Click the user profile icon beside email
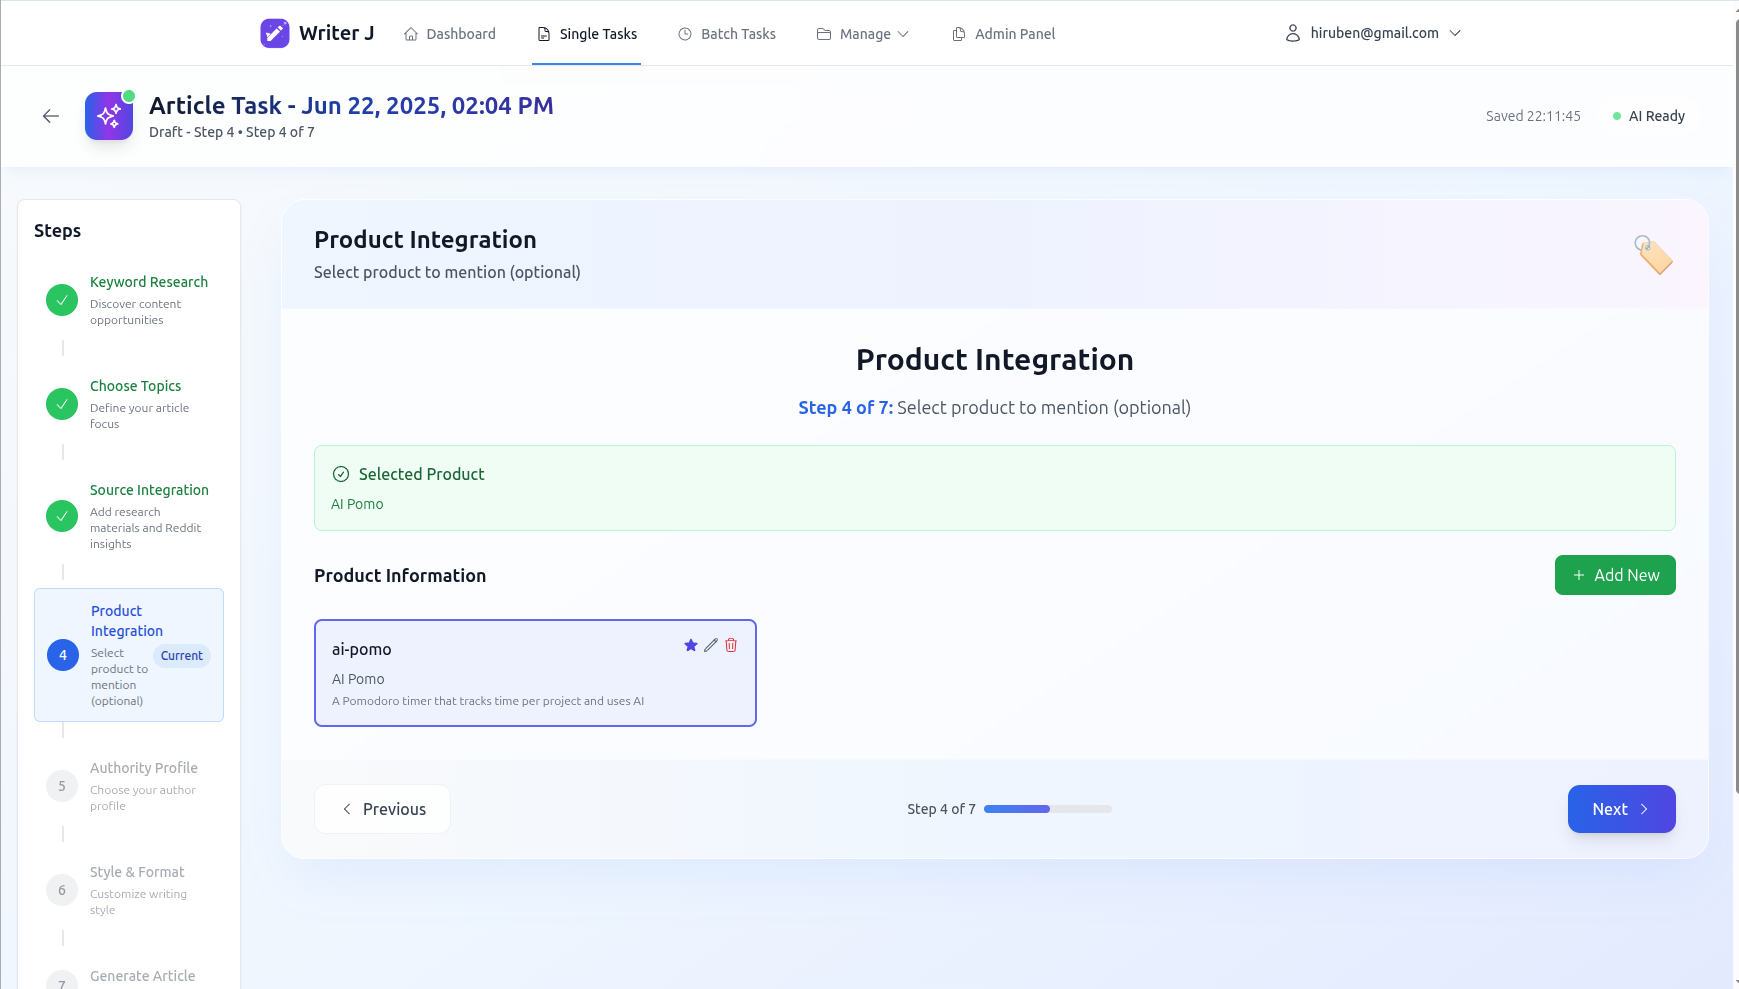 1293,33
